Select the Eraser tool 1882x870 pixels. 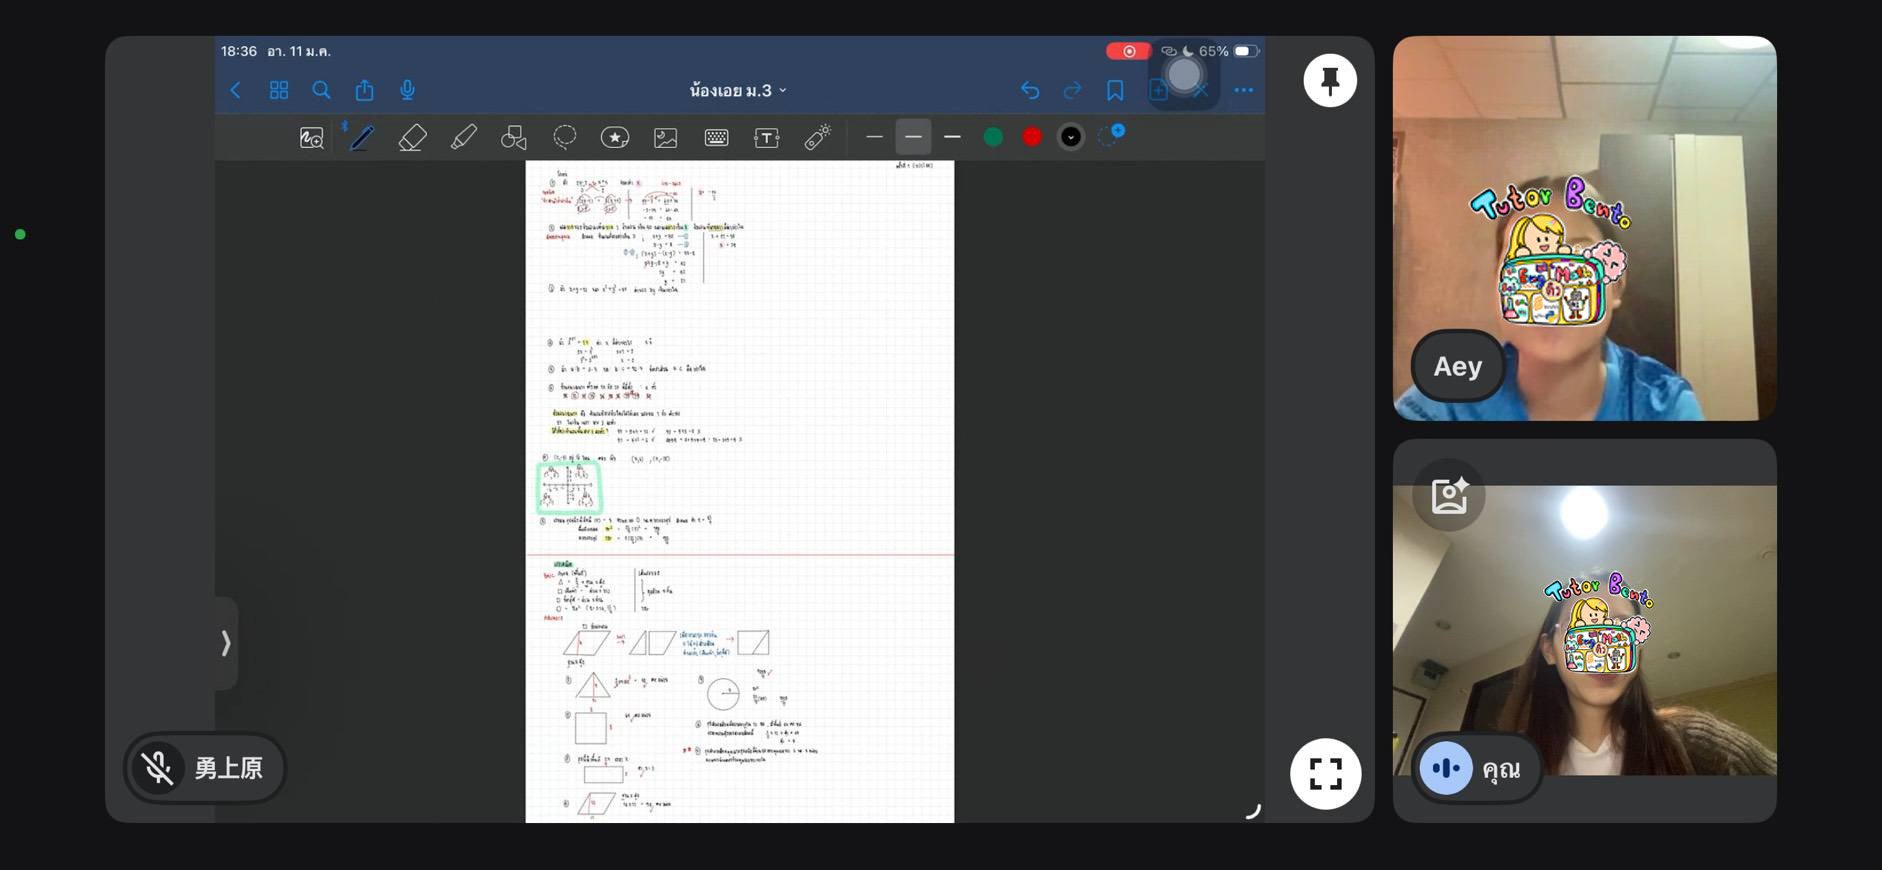click(x=412, y=138)
